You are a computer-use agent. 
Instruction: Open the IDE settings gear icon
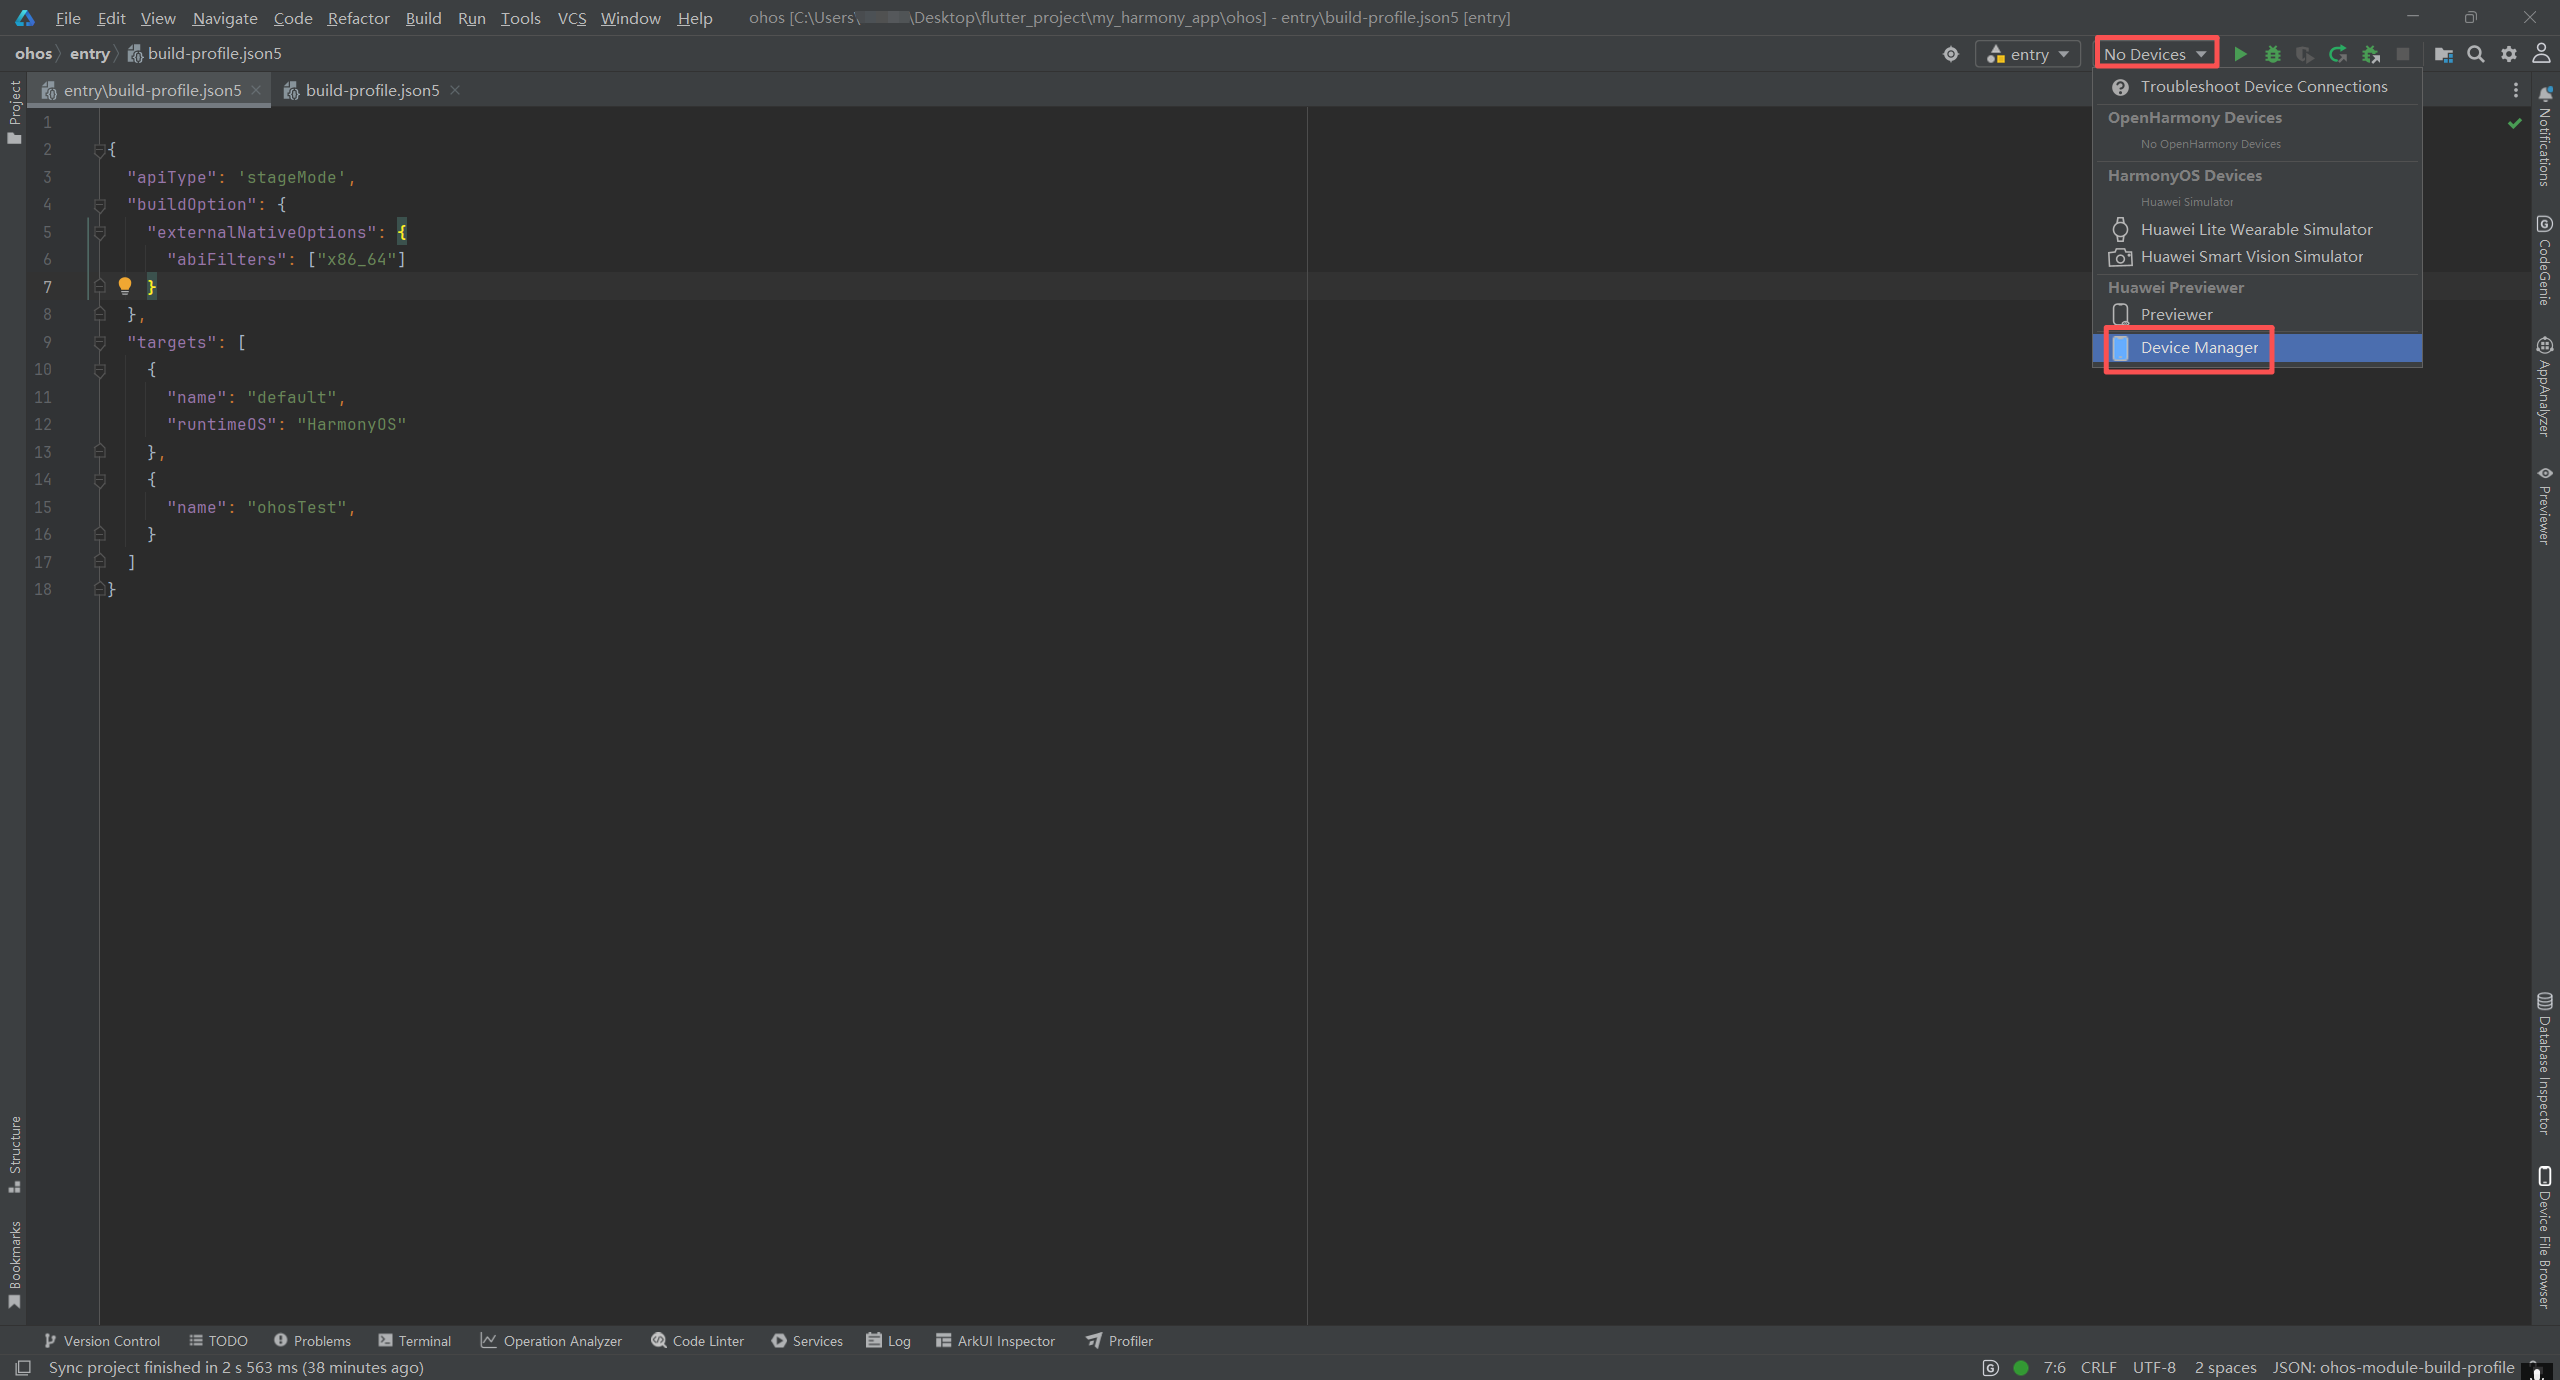2509,54
